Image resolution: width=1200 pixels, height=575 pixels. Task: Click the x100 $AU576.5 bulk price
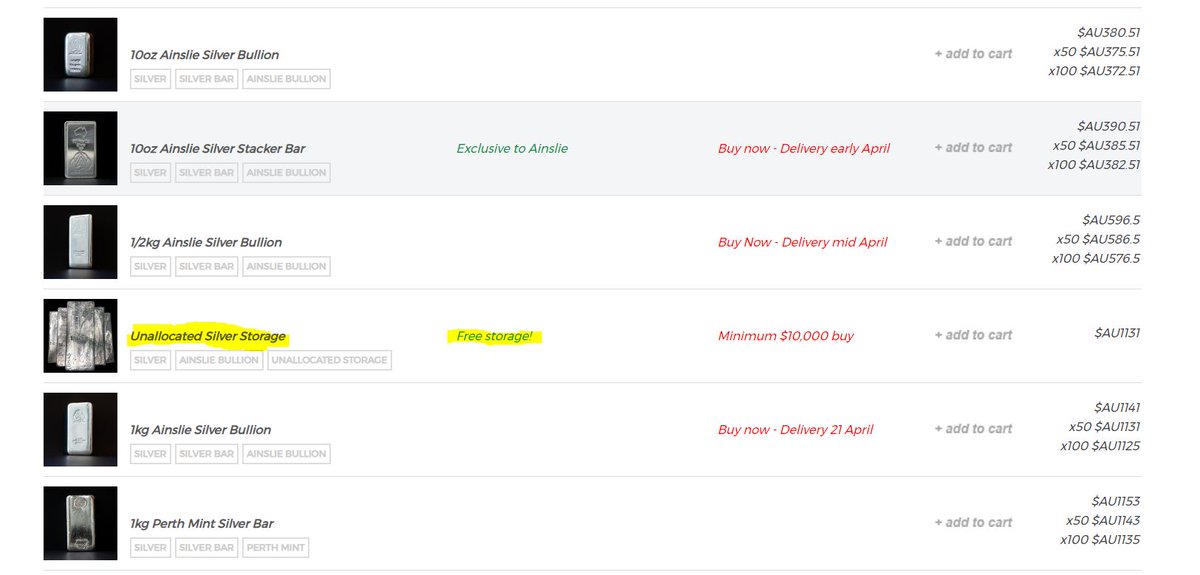[1096, 258]
